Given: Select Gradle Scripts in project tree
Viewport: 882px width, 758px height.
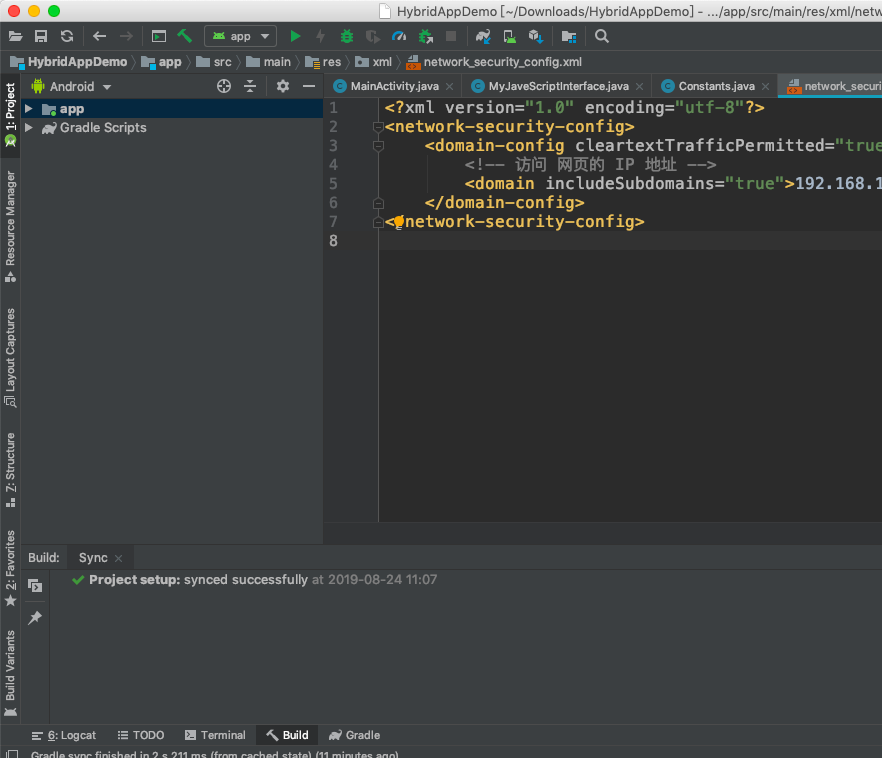Looking at the screenshot, I should [x=103, y=128].
